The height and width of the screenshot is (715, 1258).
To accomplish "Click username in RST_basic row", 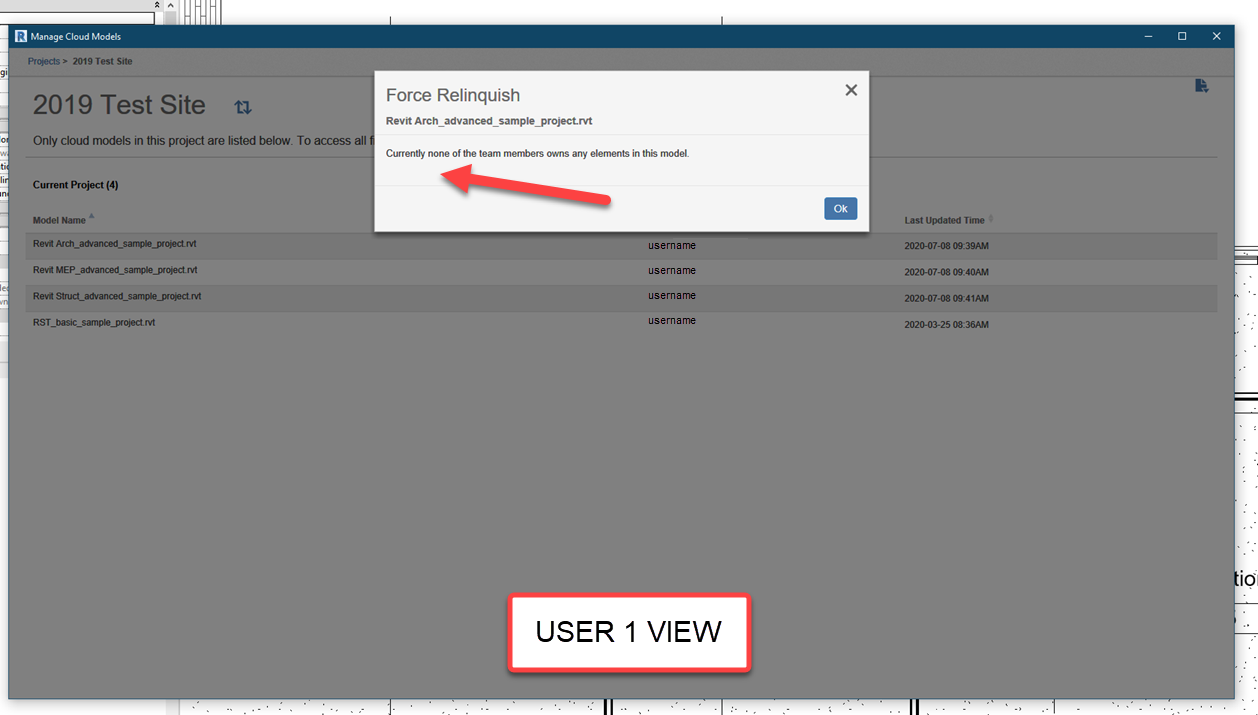I will (672, 321).
